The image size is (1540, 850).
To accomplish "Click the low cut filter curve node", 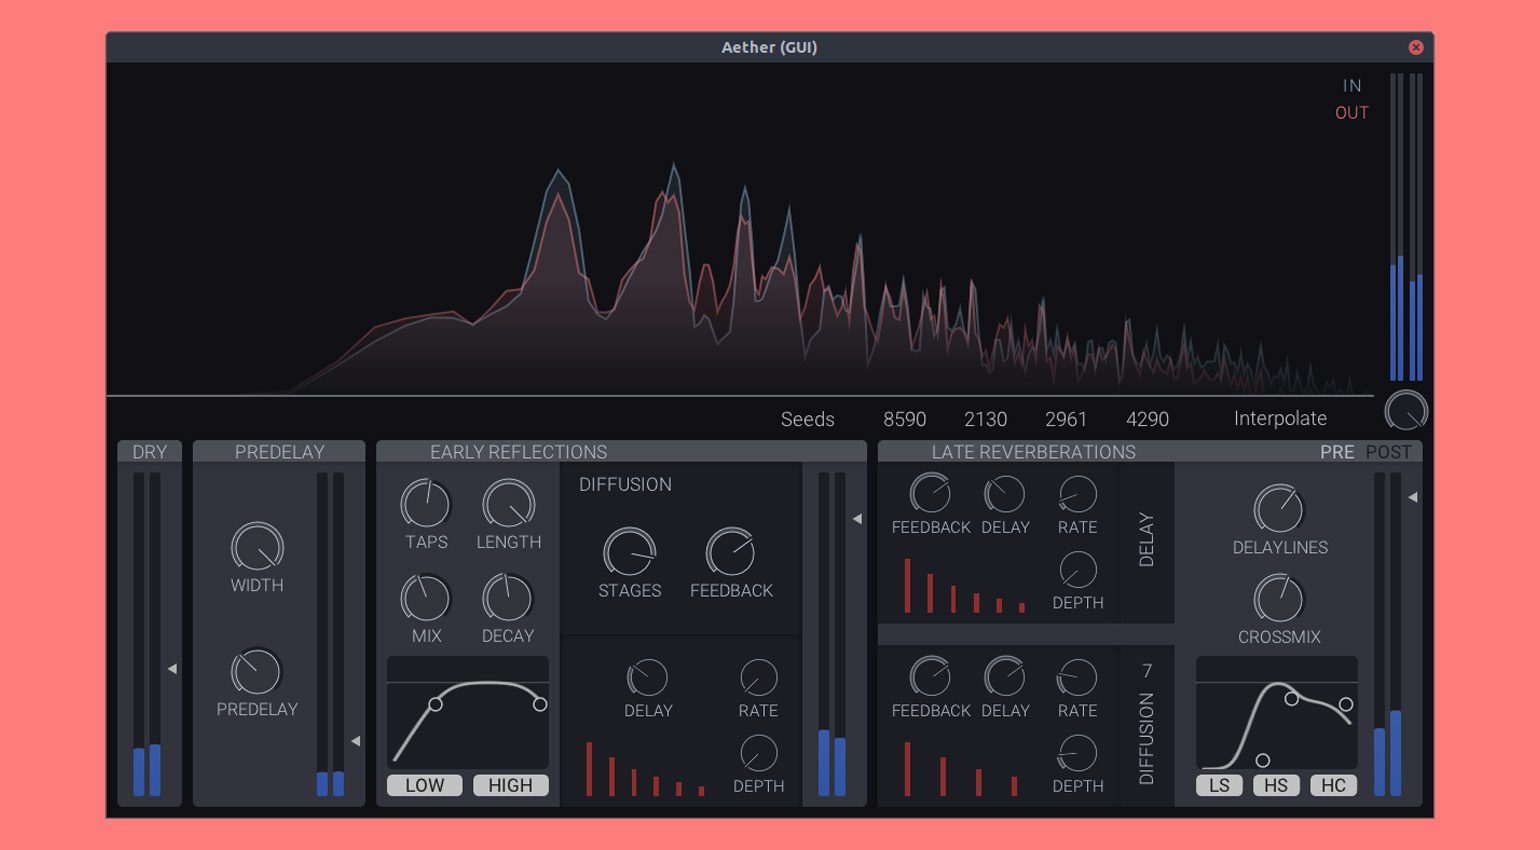I will (x=435, y=704).
